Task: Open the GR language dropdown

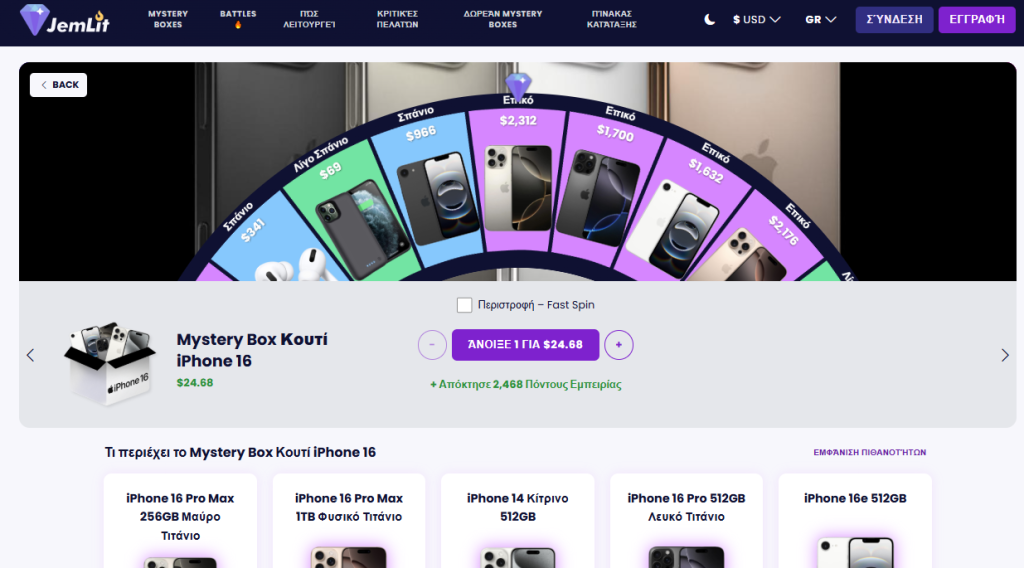Action: pyautogui.click(x=820, y=20)
